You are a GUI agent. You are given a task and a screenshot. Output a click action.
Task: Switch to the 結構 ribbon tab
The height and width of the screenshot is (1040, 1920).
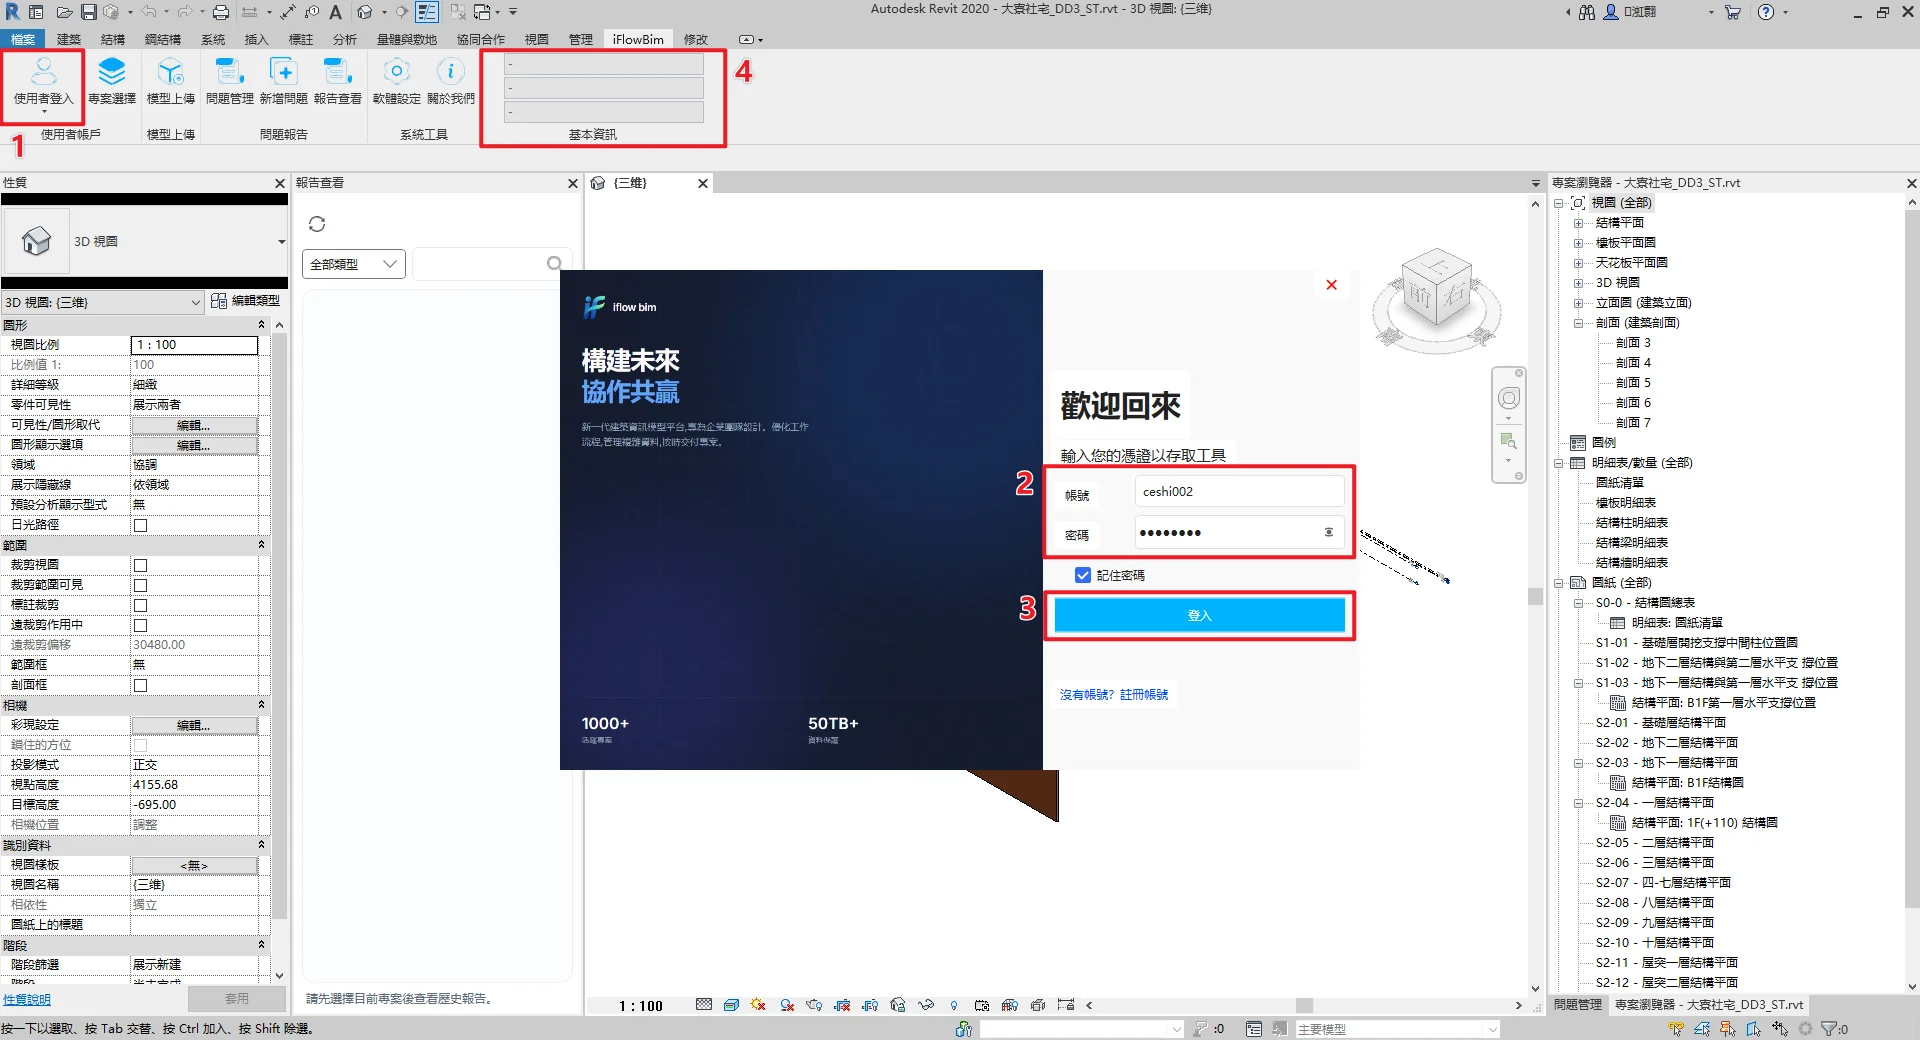[113, 39]
